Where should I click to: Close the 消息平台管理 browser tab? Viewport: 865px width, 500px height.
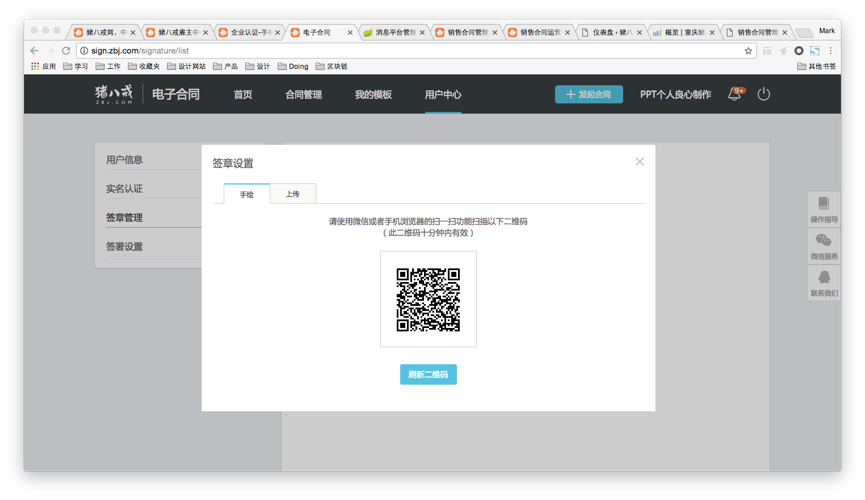422,33
